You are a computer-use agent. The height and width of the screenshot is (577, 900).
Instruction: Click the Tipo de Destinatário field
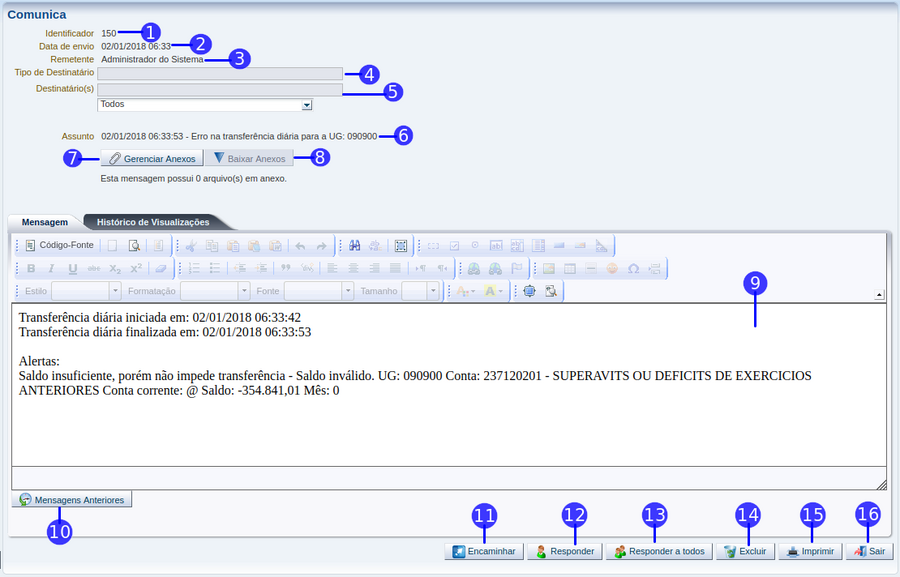220,73
